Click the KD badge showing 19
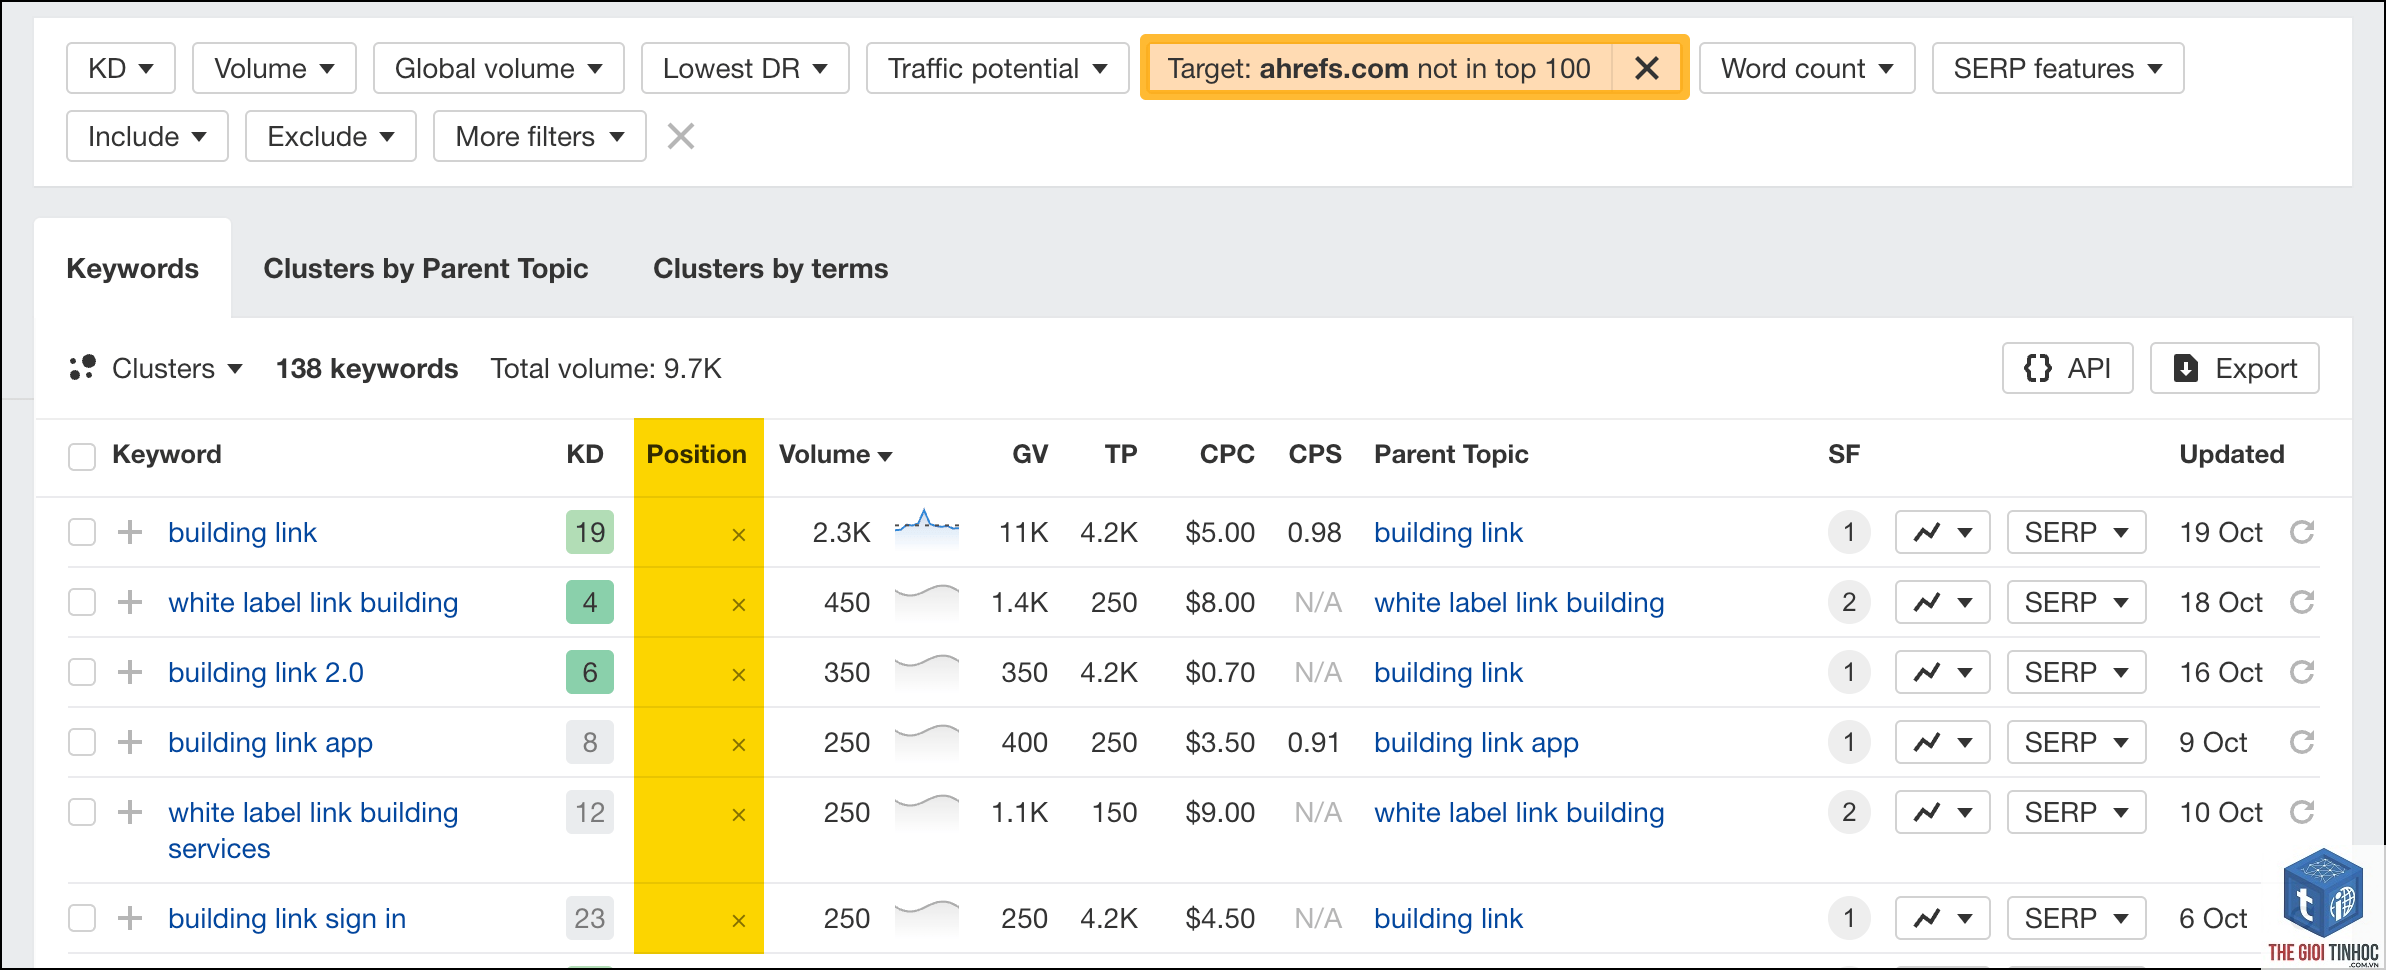The width and height of the screenshot is (2386, 970). pyautogui.click(x=590, y=532)
